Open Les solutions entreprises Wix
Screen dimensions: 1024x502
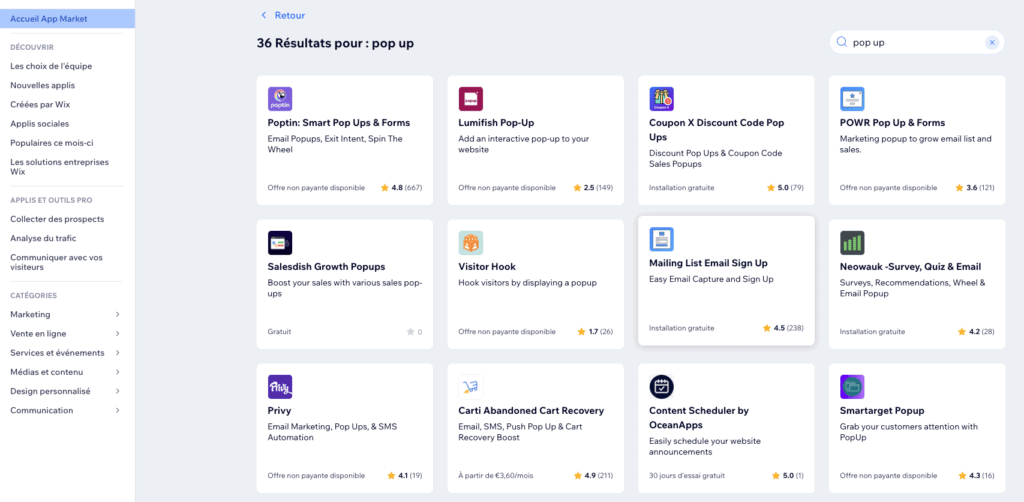pos(59,166)
